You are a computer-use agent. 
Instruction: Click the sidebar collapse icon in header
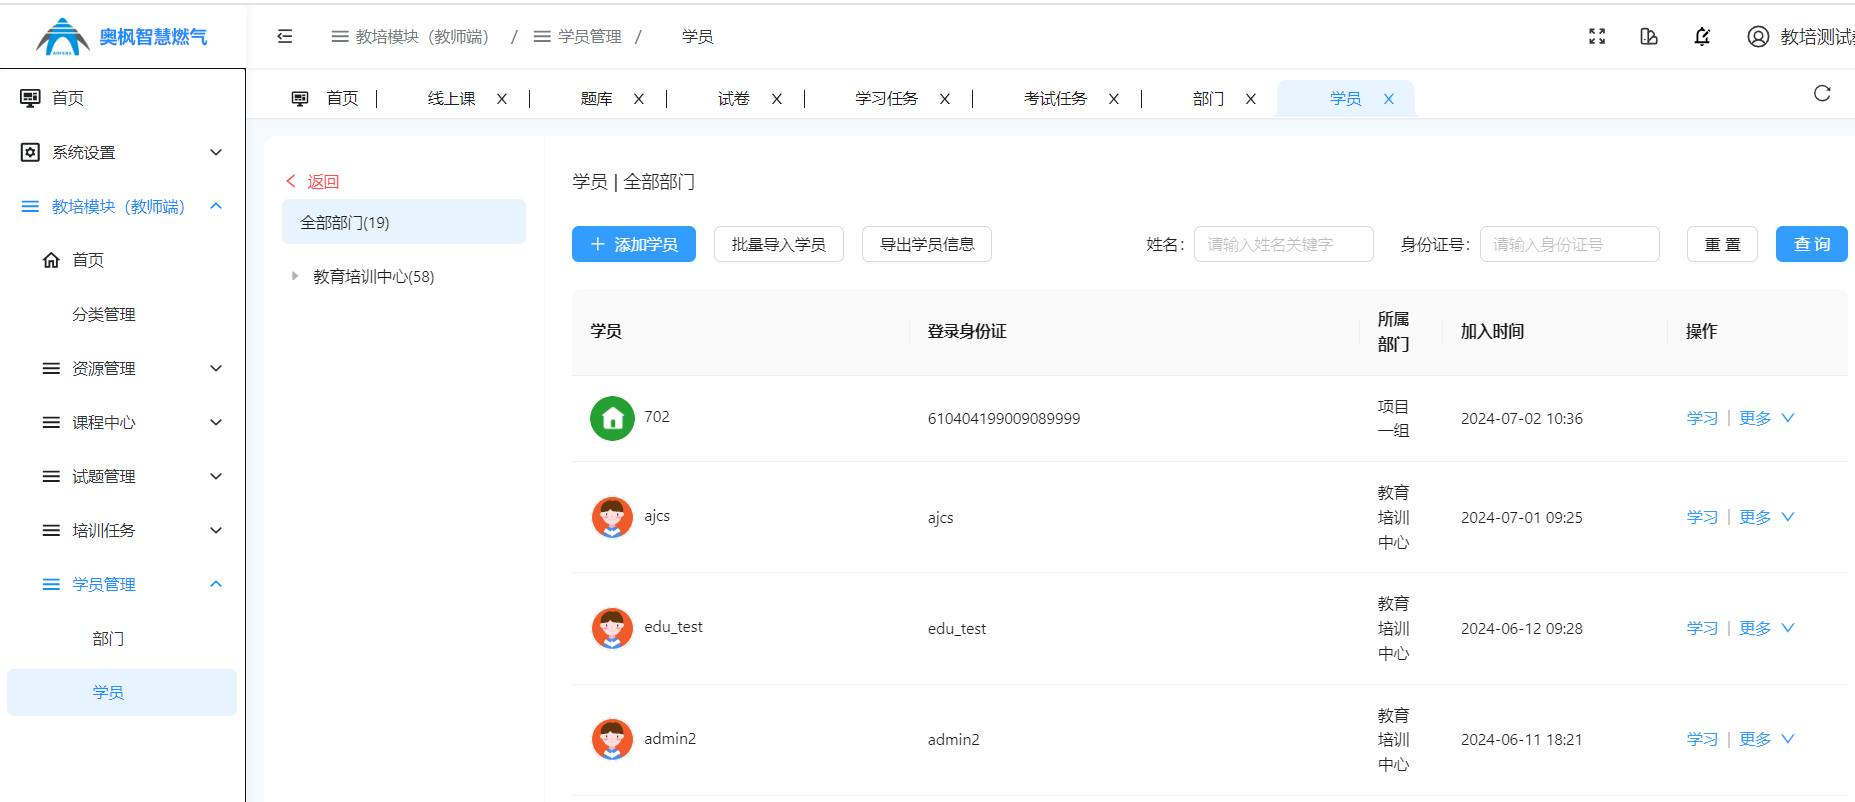285,36
